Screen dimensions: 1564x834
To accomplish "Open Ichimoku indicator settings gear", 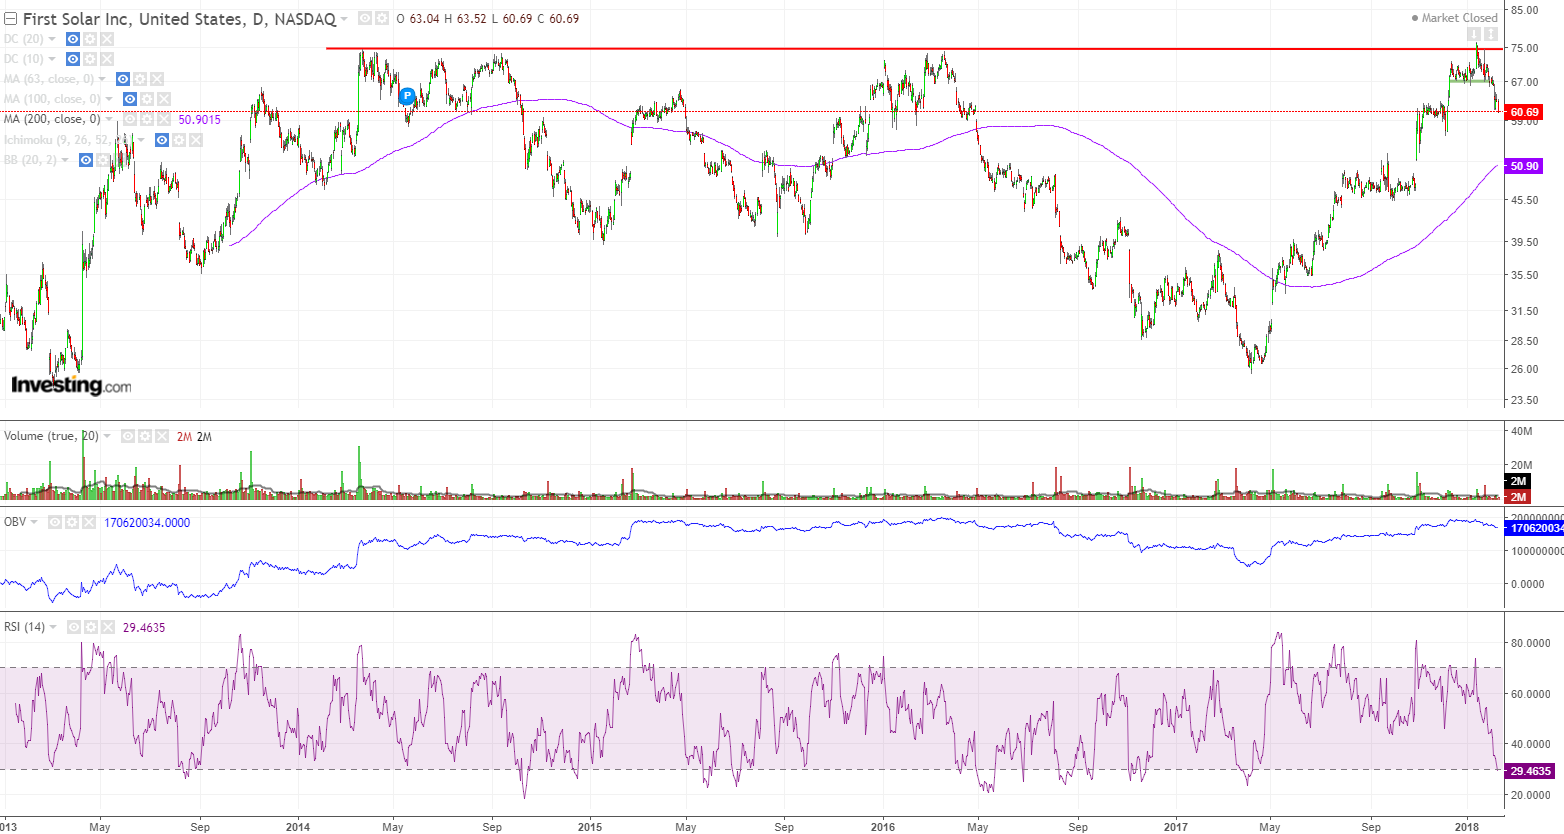I will 179,140.
